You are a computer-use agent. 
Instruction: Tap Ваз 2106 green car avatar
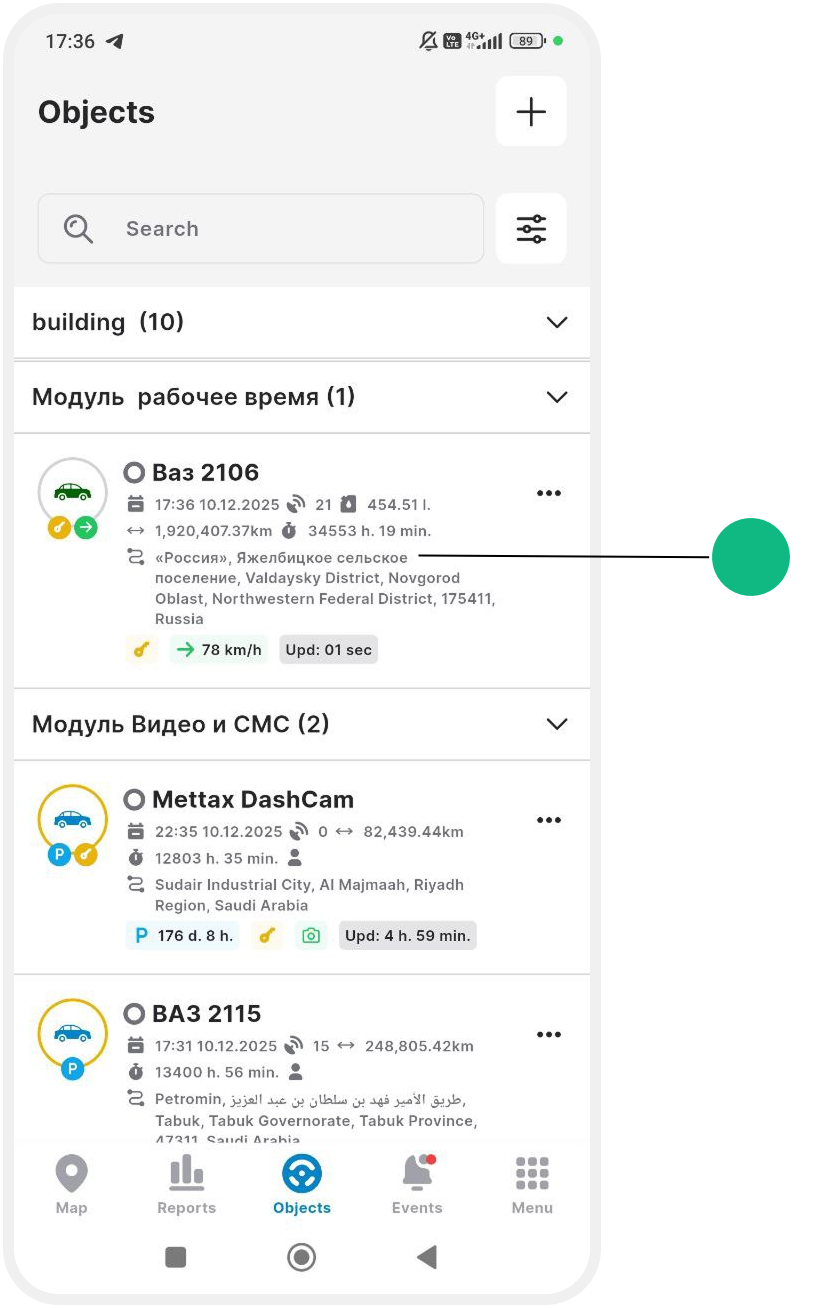tap(72, 492)
